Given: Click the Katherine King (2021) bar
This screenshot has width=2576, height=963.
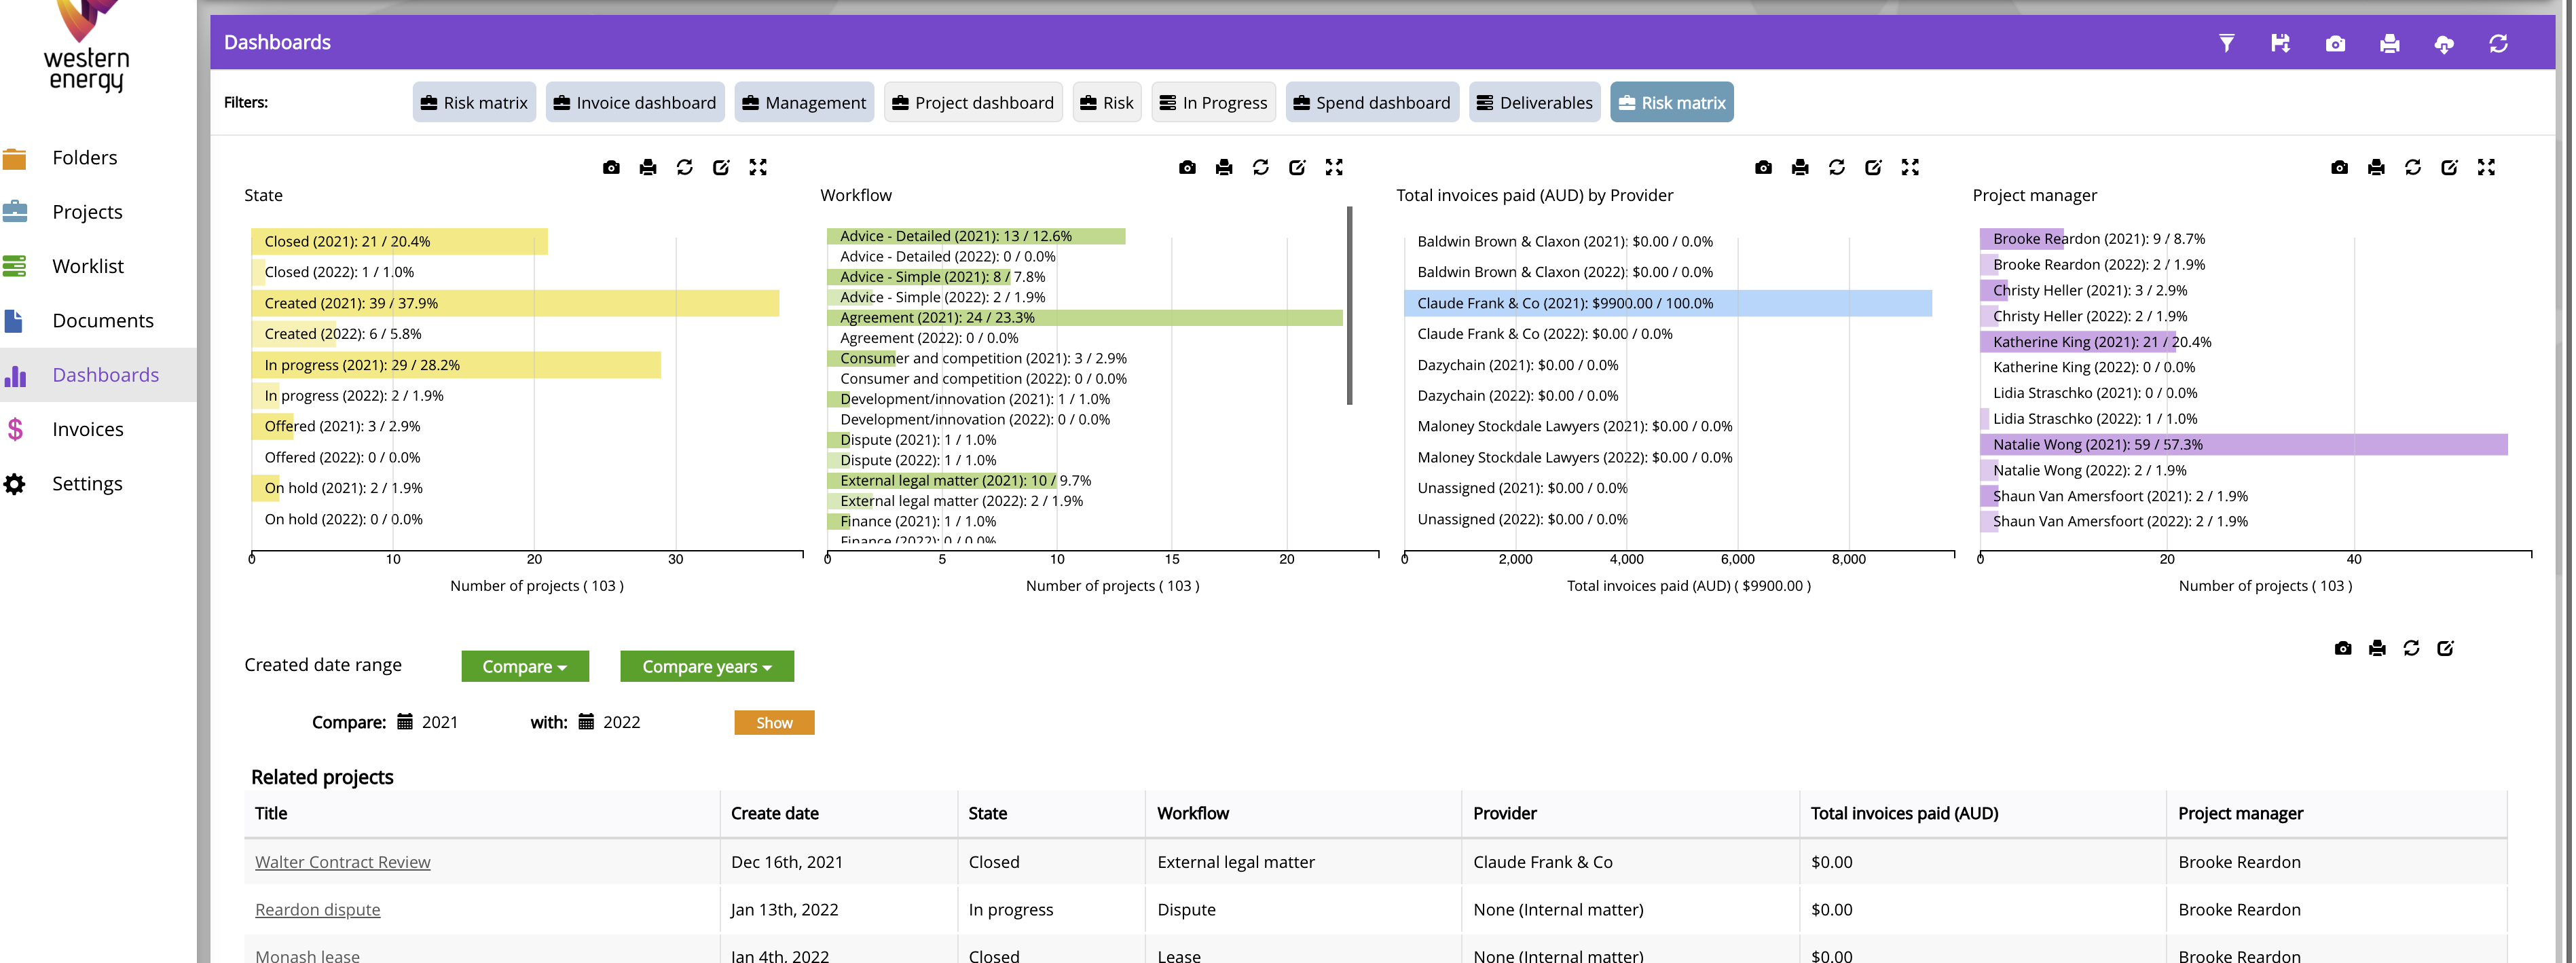Looking at the screenshot, I should (x=2078, y=342).
